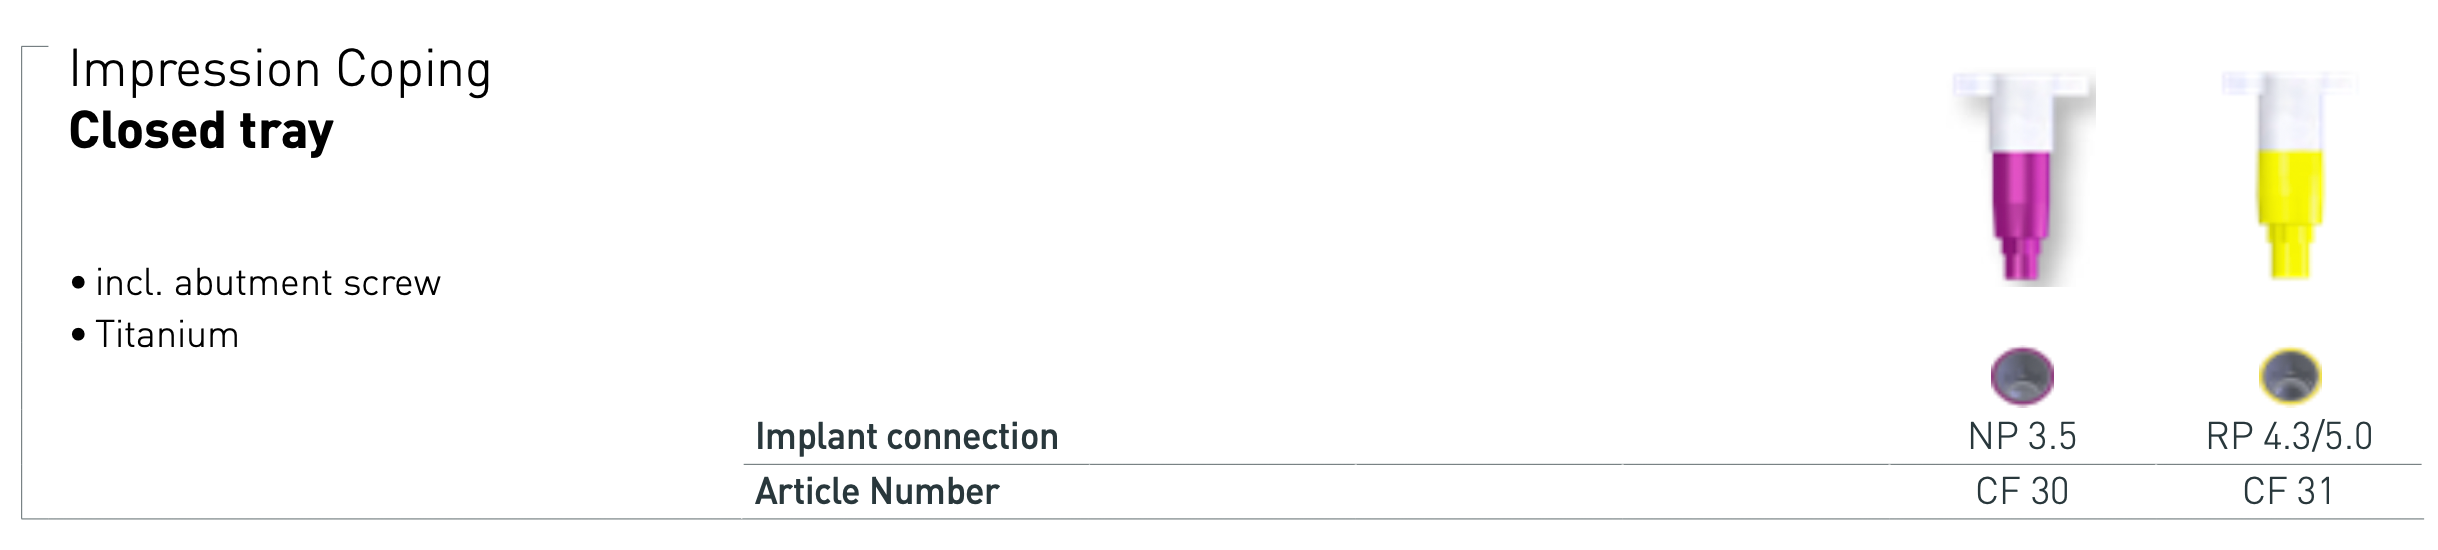Click the purple-ringed NP connection icon
Viewport: 2438px width, 550px height.
point(2021,377)
